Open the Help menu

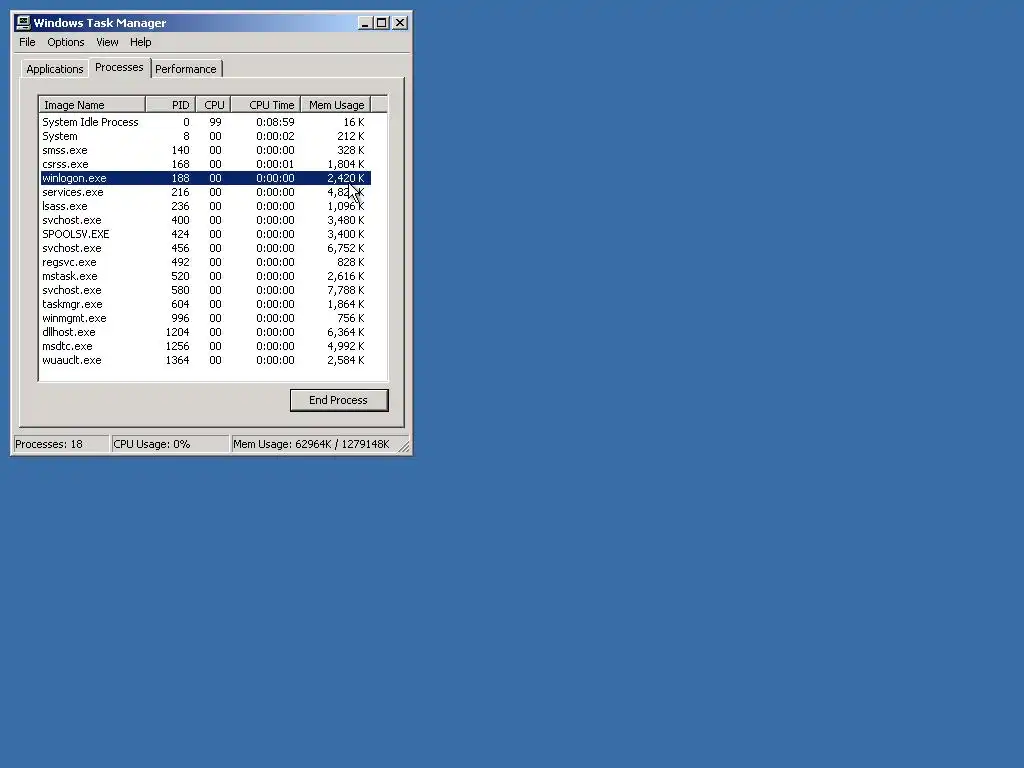pos(140,42)
